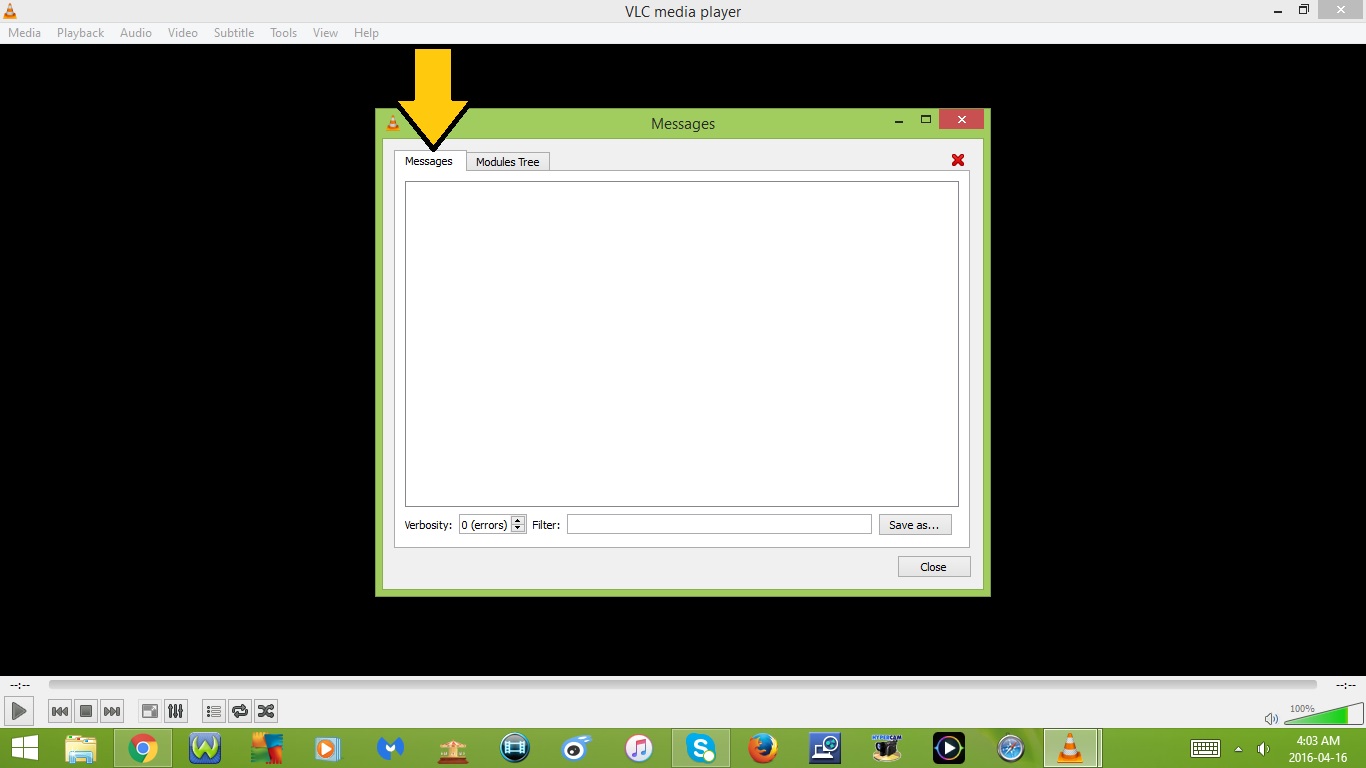The image size is (1366, 768).
Task: Click the playback seek bar
Action: click(682, 685)
